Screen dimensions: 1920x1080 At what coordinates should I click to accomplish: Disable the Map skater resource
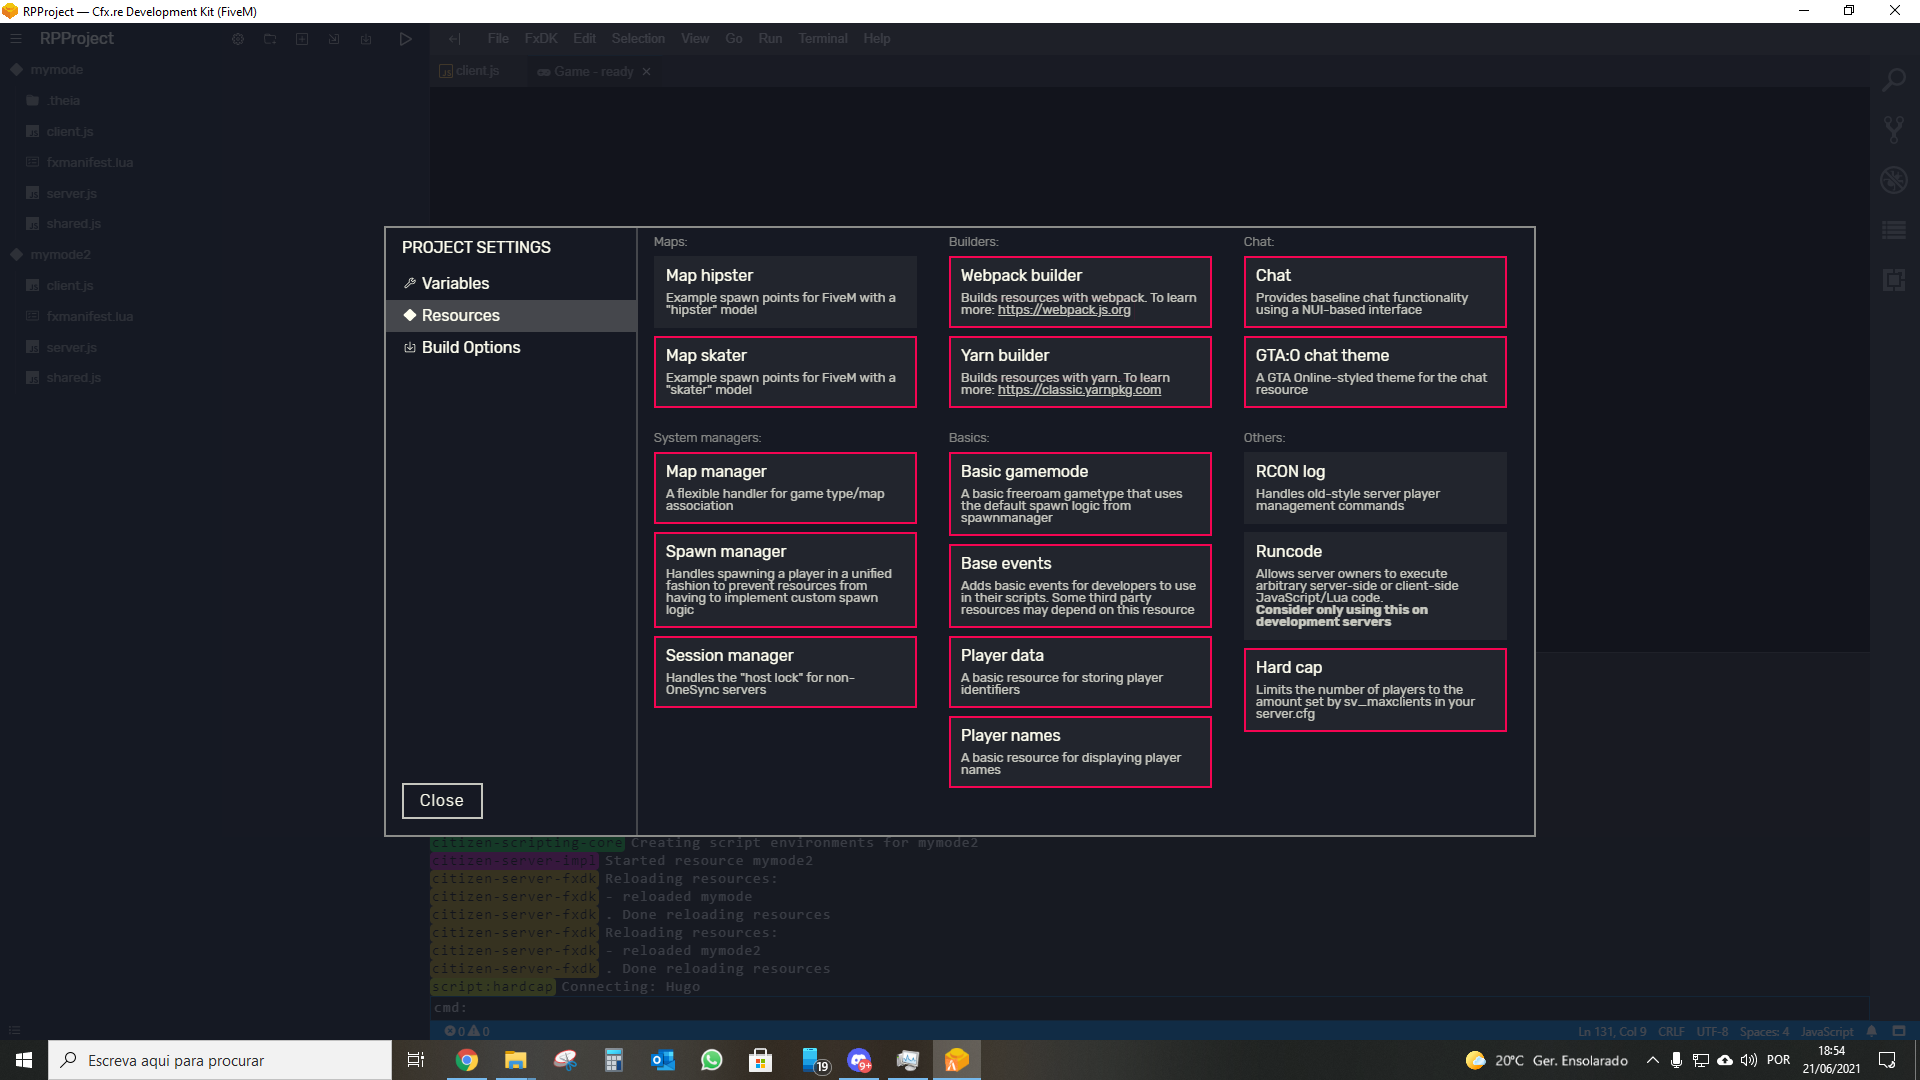point(785,372)
